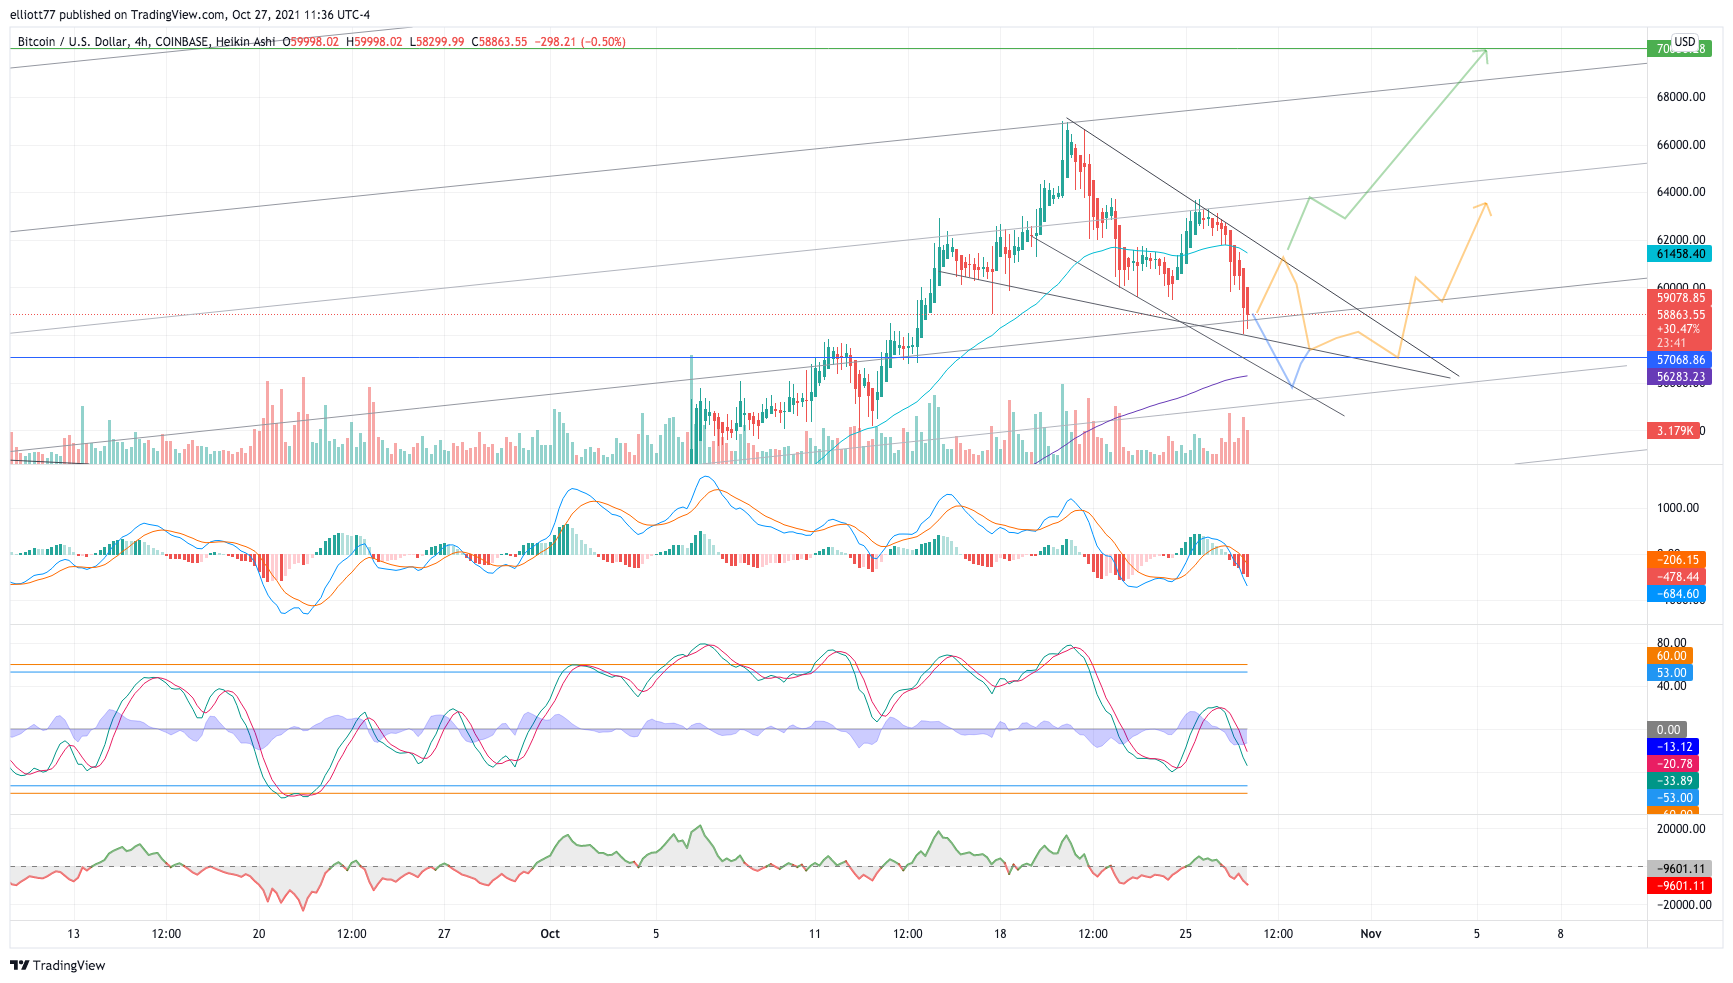Viewport: 1733px width, 983px height.
Task: Select the close value C58863.55
Action: (500, 42)
